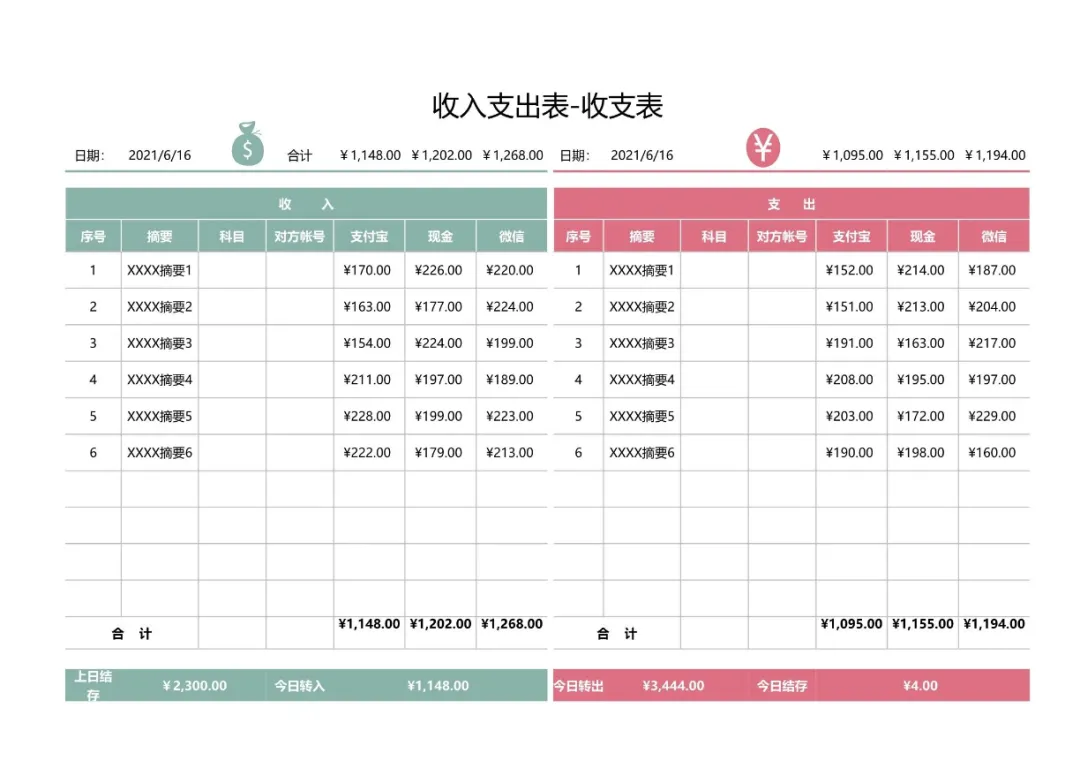
Task: Select income row XXXX摘要6 summary cell
Action: 160,453
